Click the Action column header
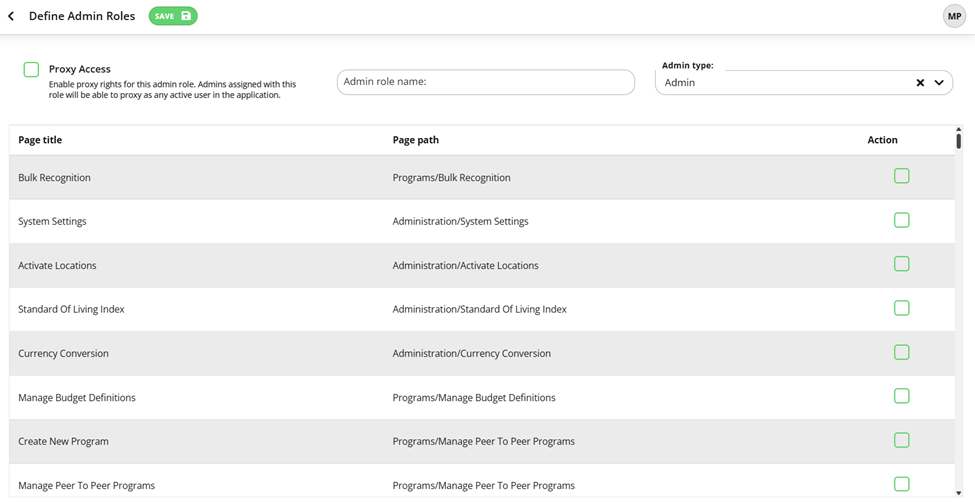975x502 pixels. (x=882, y=140)
